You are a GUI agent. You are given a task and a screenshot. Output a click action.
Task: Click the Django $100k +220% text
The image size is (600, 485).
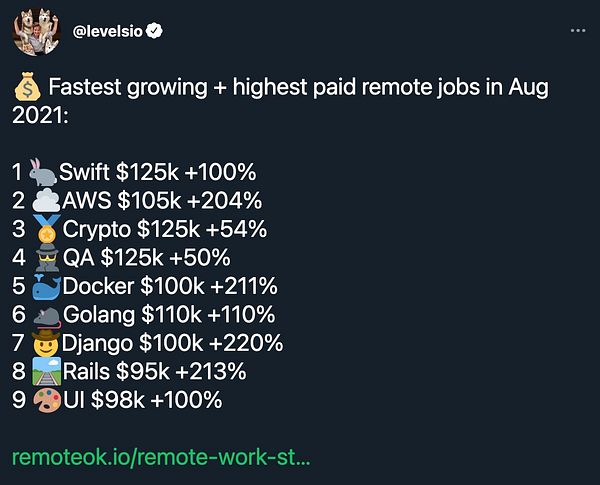172,344
